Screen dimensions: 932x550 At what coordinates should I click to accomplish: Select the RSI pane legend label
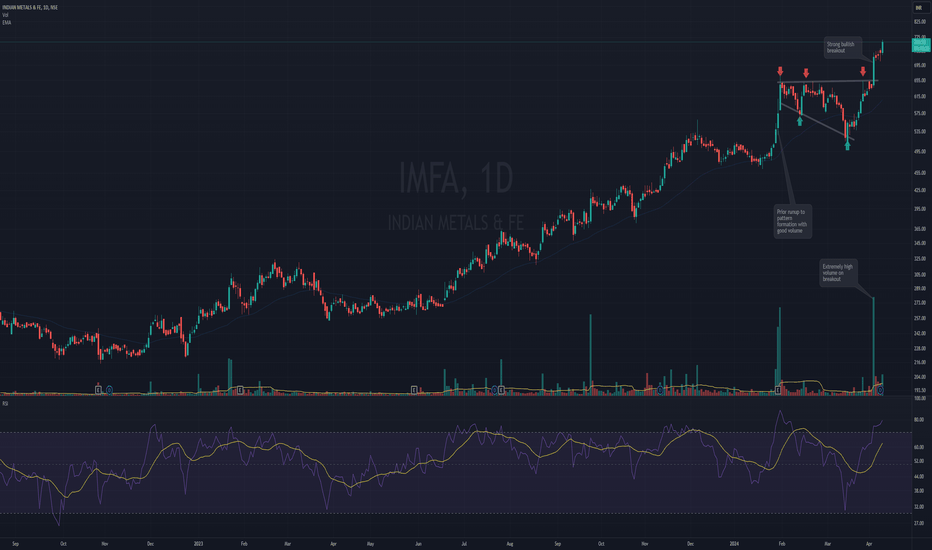pyautogui.click(x=5, y=403)
